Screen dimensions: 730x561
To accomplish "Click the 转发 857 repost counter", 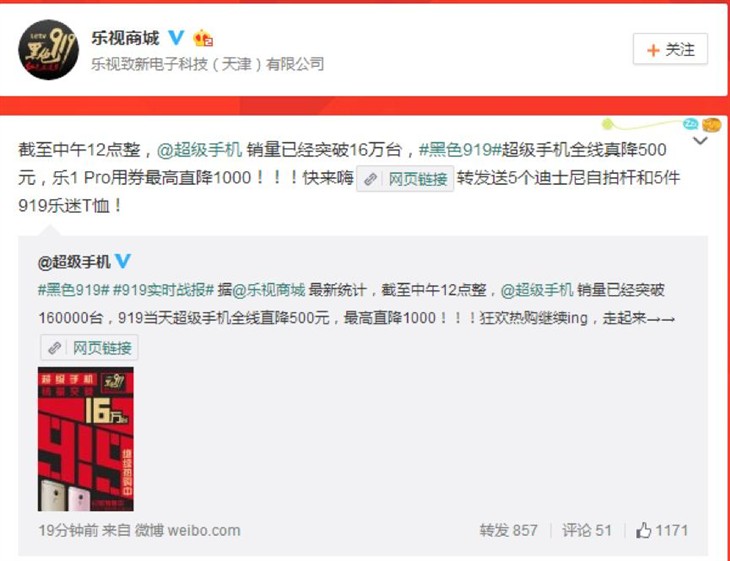I will 508,530.
